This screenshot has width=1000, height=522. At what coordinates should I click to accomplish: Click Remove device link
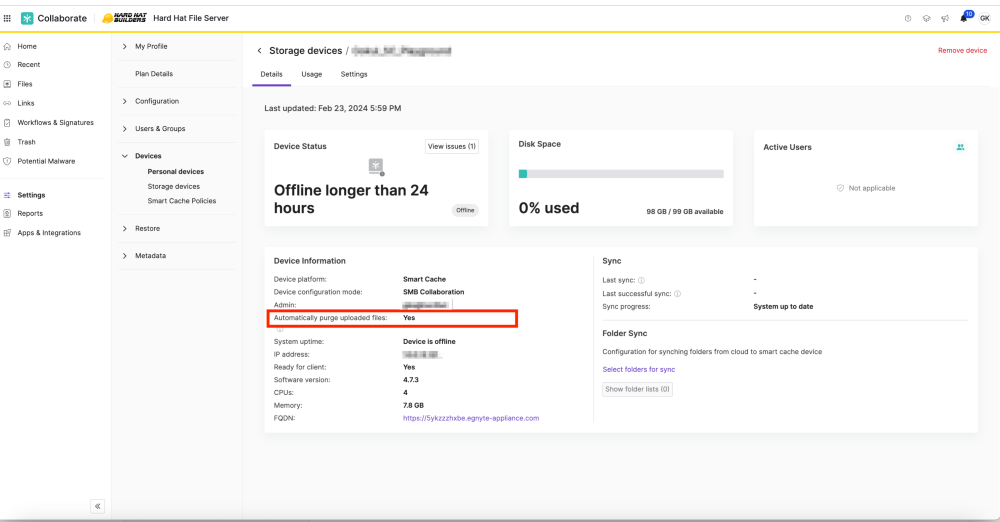point(962,50)
